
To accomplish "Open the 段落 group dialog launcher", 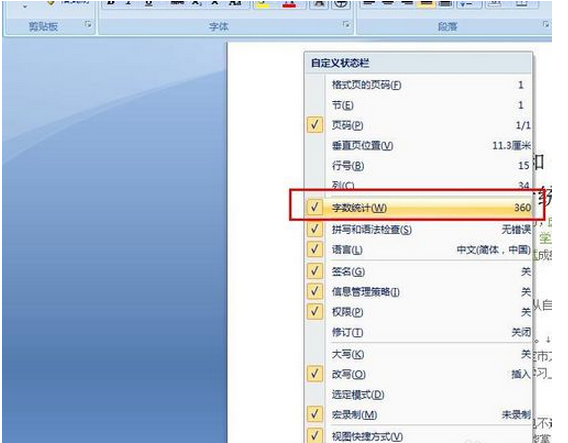I will 546,25.
